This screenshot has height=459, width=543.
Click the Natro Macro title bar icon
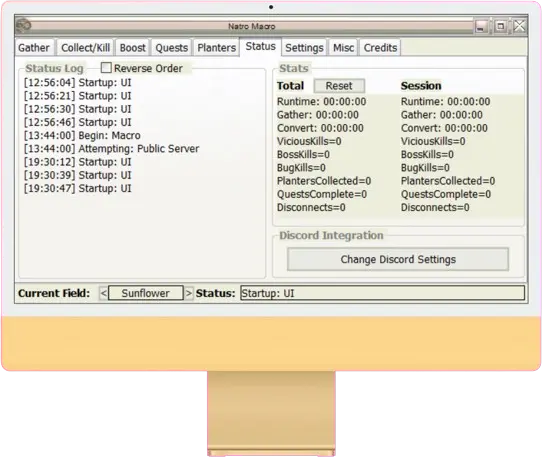(24, 25)
